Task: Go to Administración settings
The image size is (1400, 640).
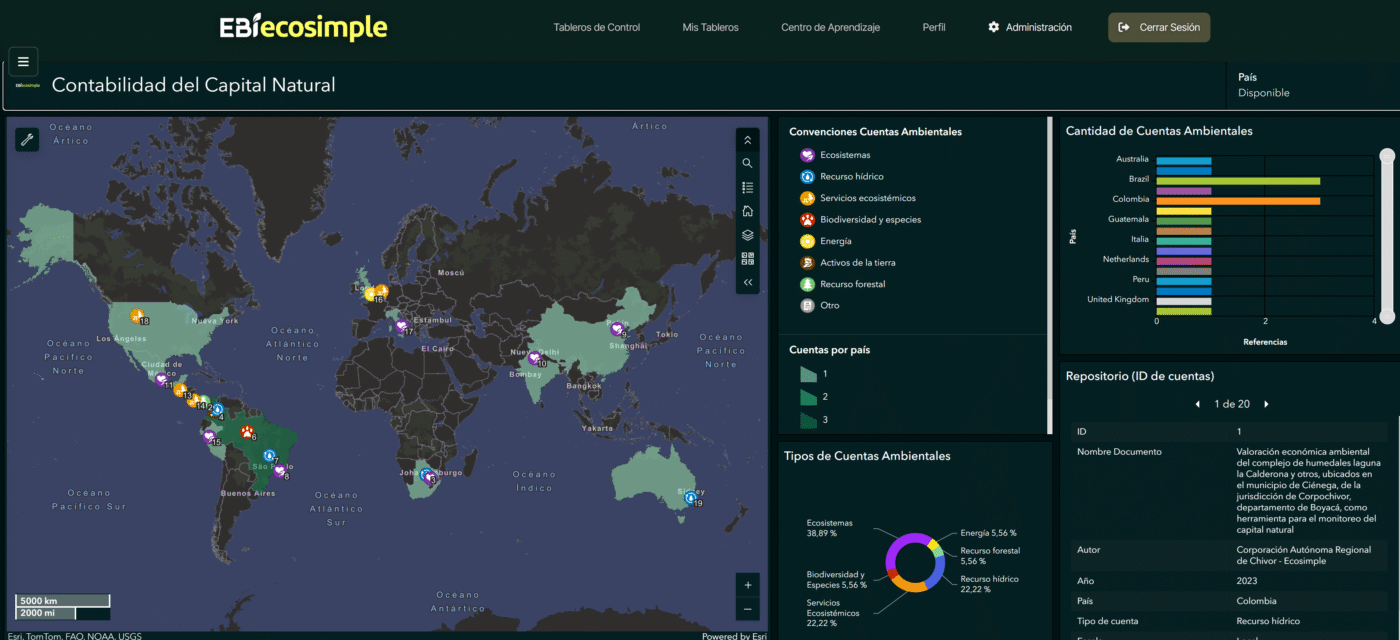Action: (x=1029, y=28)
